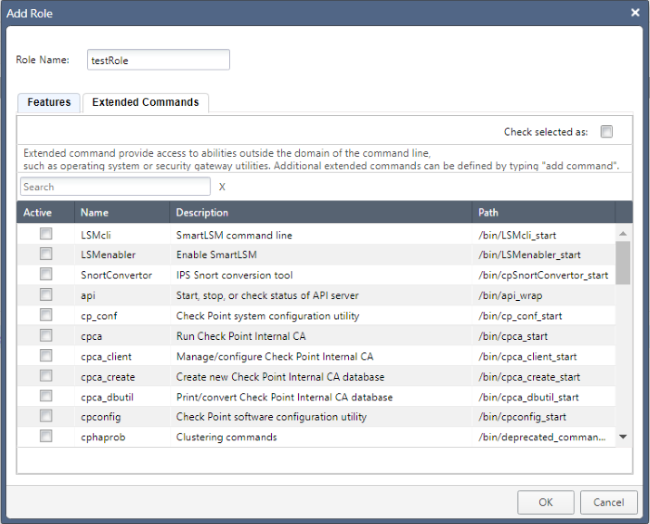The image size is (650, 524).
Task: Enable the LSMcli command checkbox
Action: click(46, 234)
